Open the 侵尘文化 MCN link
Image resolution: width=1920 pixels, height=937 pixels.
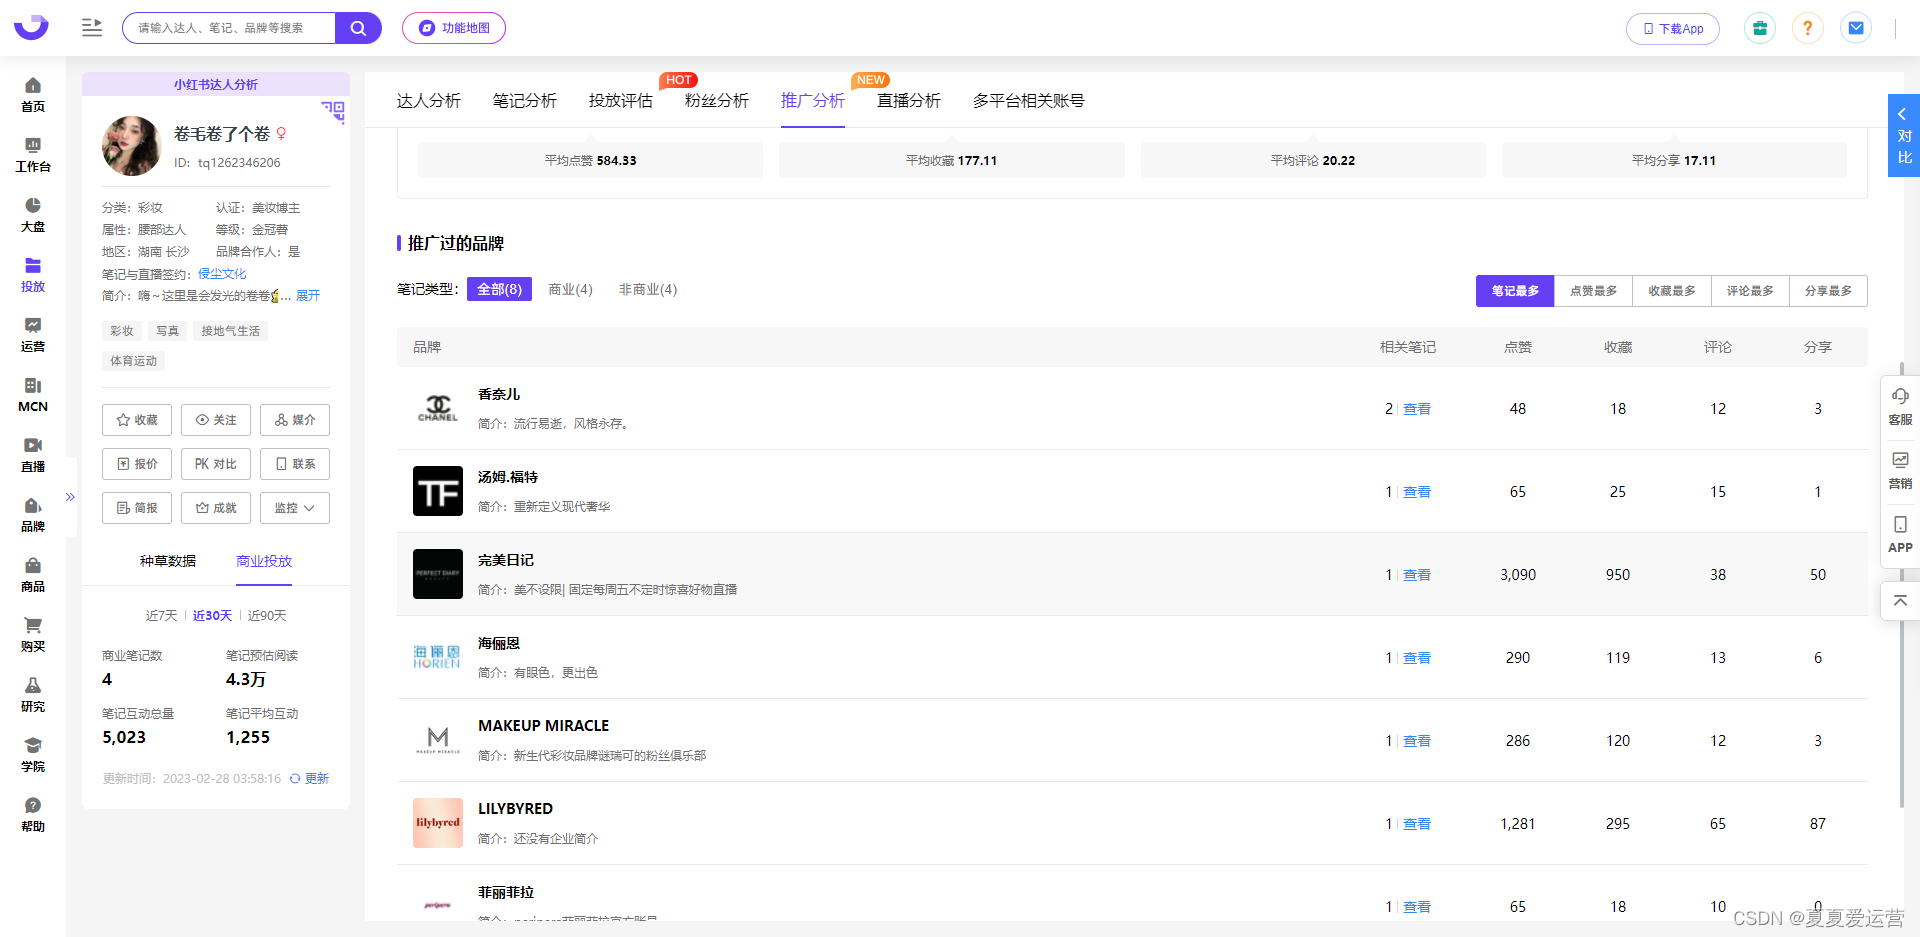pyautogui.click(x=222, y=274)
